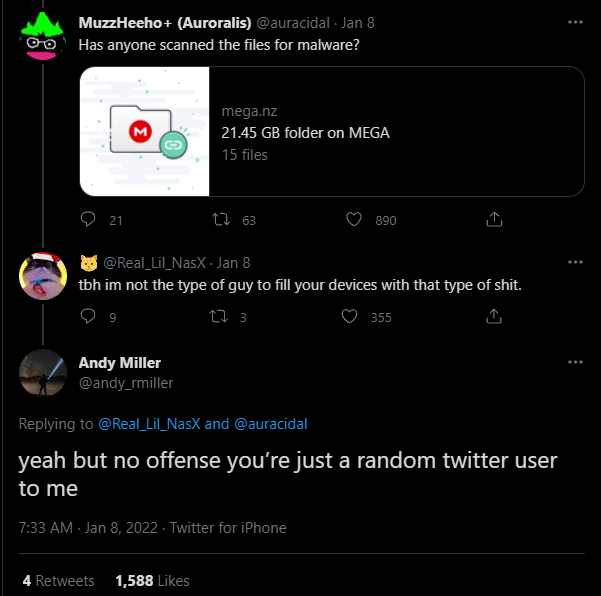
Task: Reply to Real_Lil_NasX's tweet
Action: (x=87, y=317)
